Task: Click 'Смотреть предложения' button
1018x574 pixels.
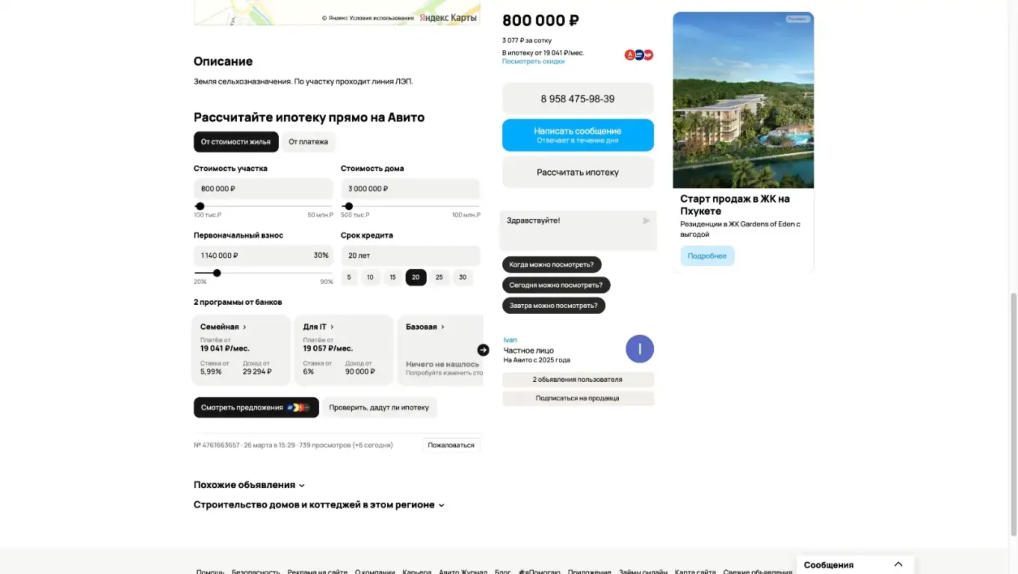Action: coord(256,407)
